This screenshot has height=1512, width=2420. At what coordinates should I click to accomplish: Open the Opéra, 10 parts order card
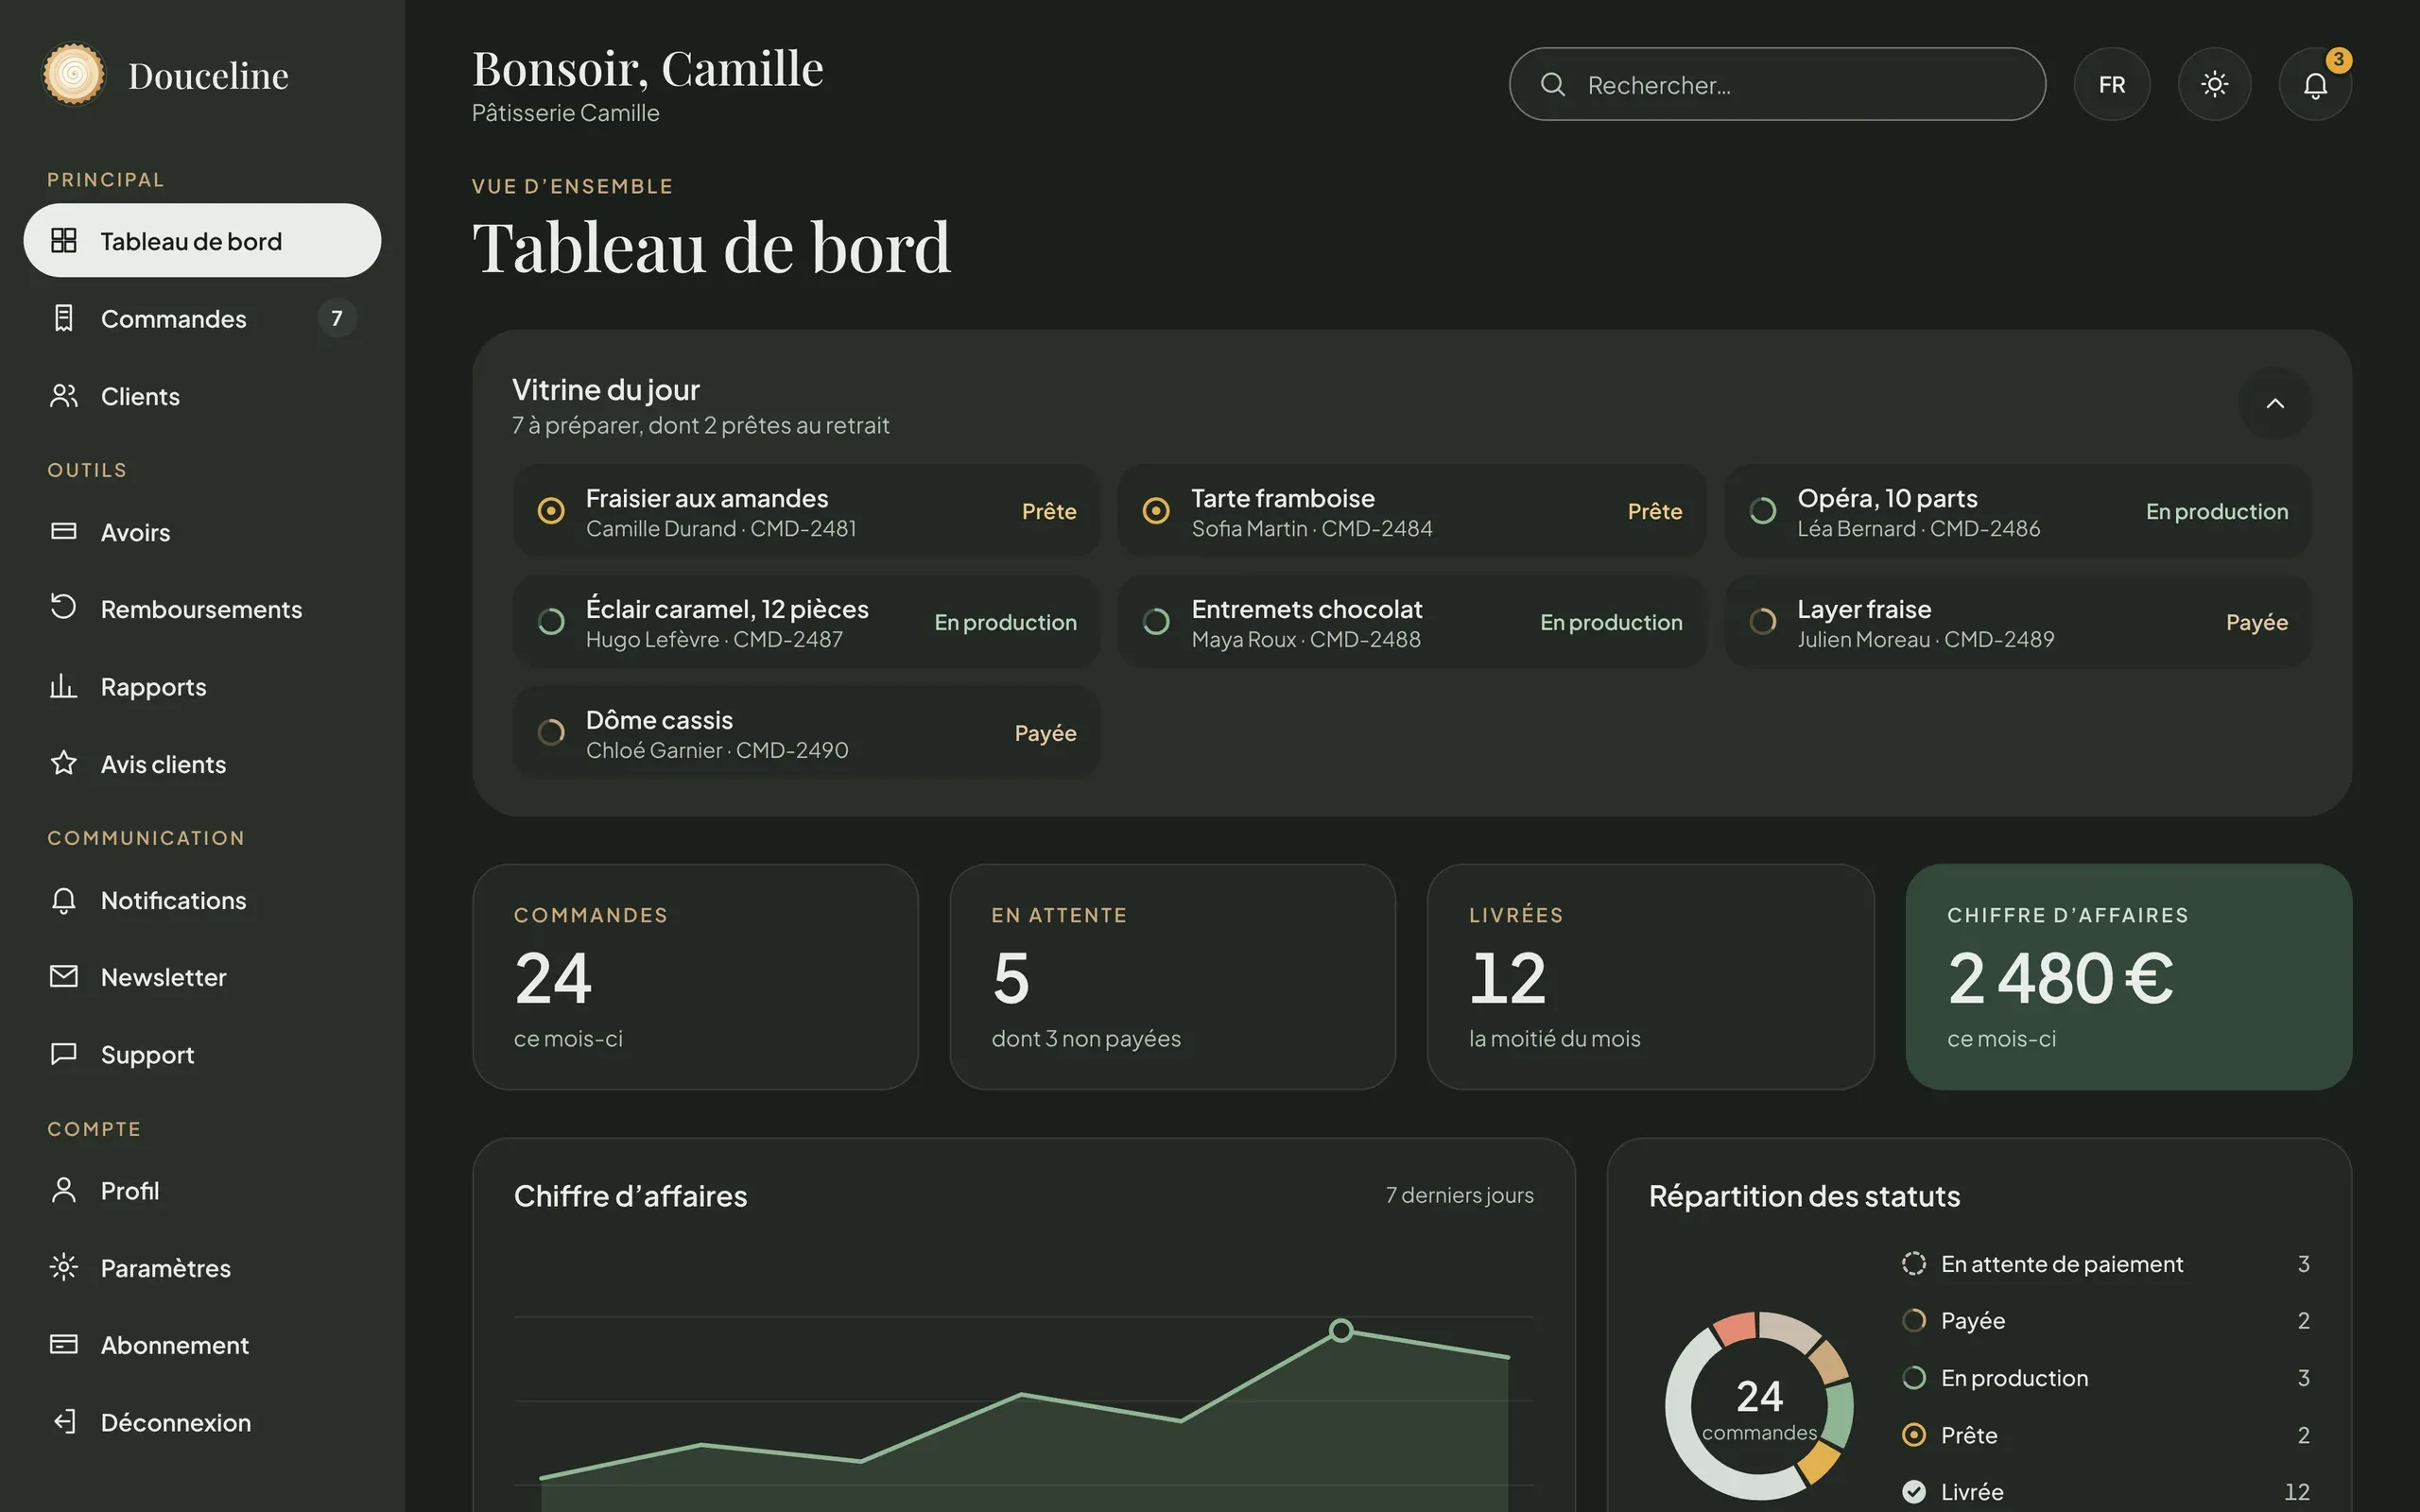click(2018, 511)
